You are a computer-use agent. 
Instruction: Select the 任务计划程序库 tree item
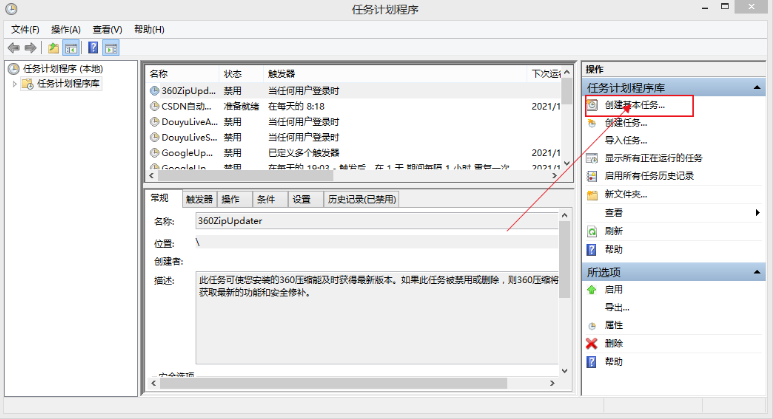(69, 84)
